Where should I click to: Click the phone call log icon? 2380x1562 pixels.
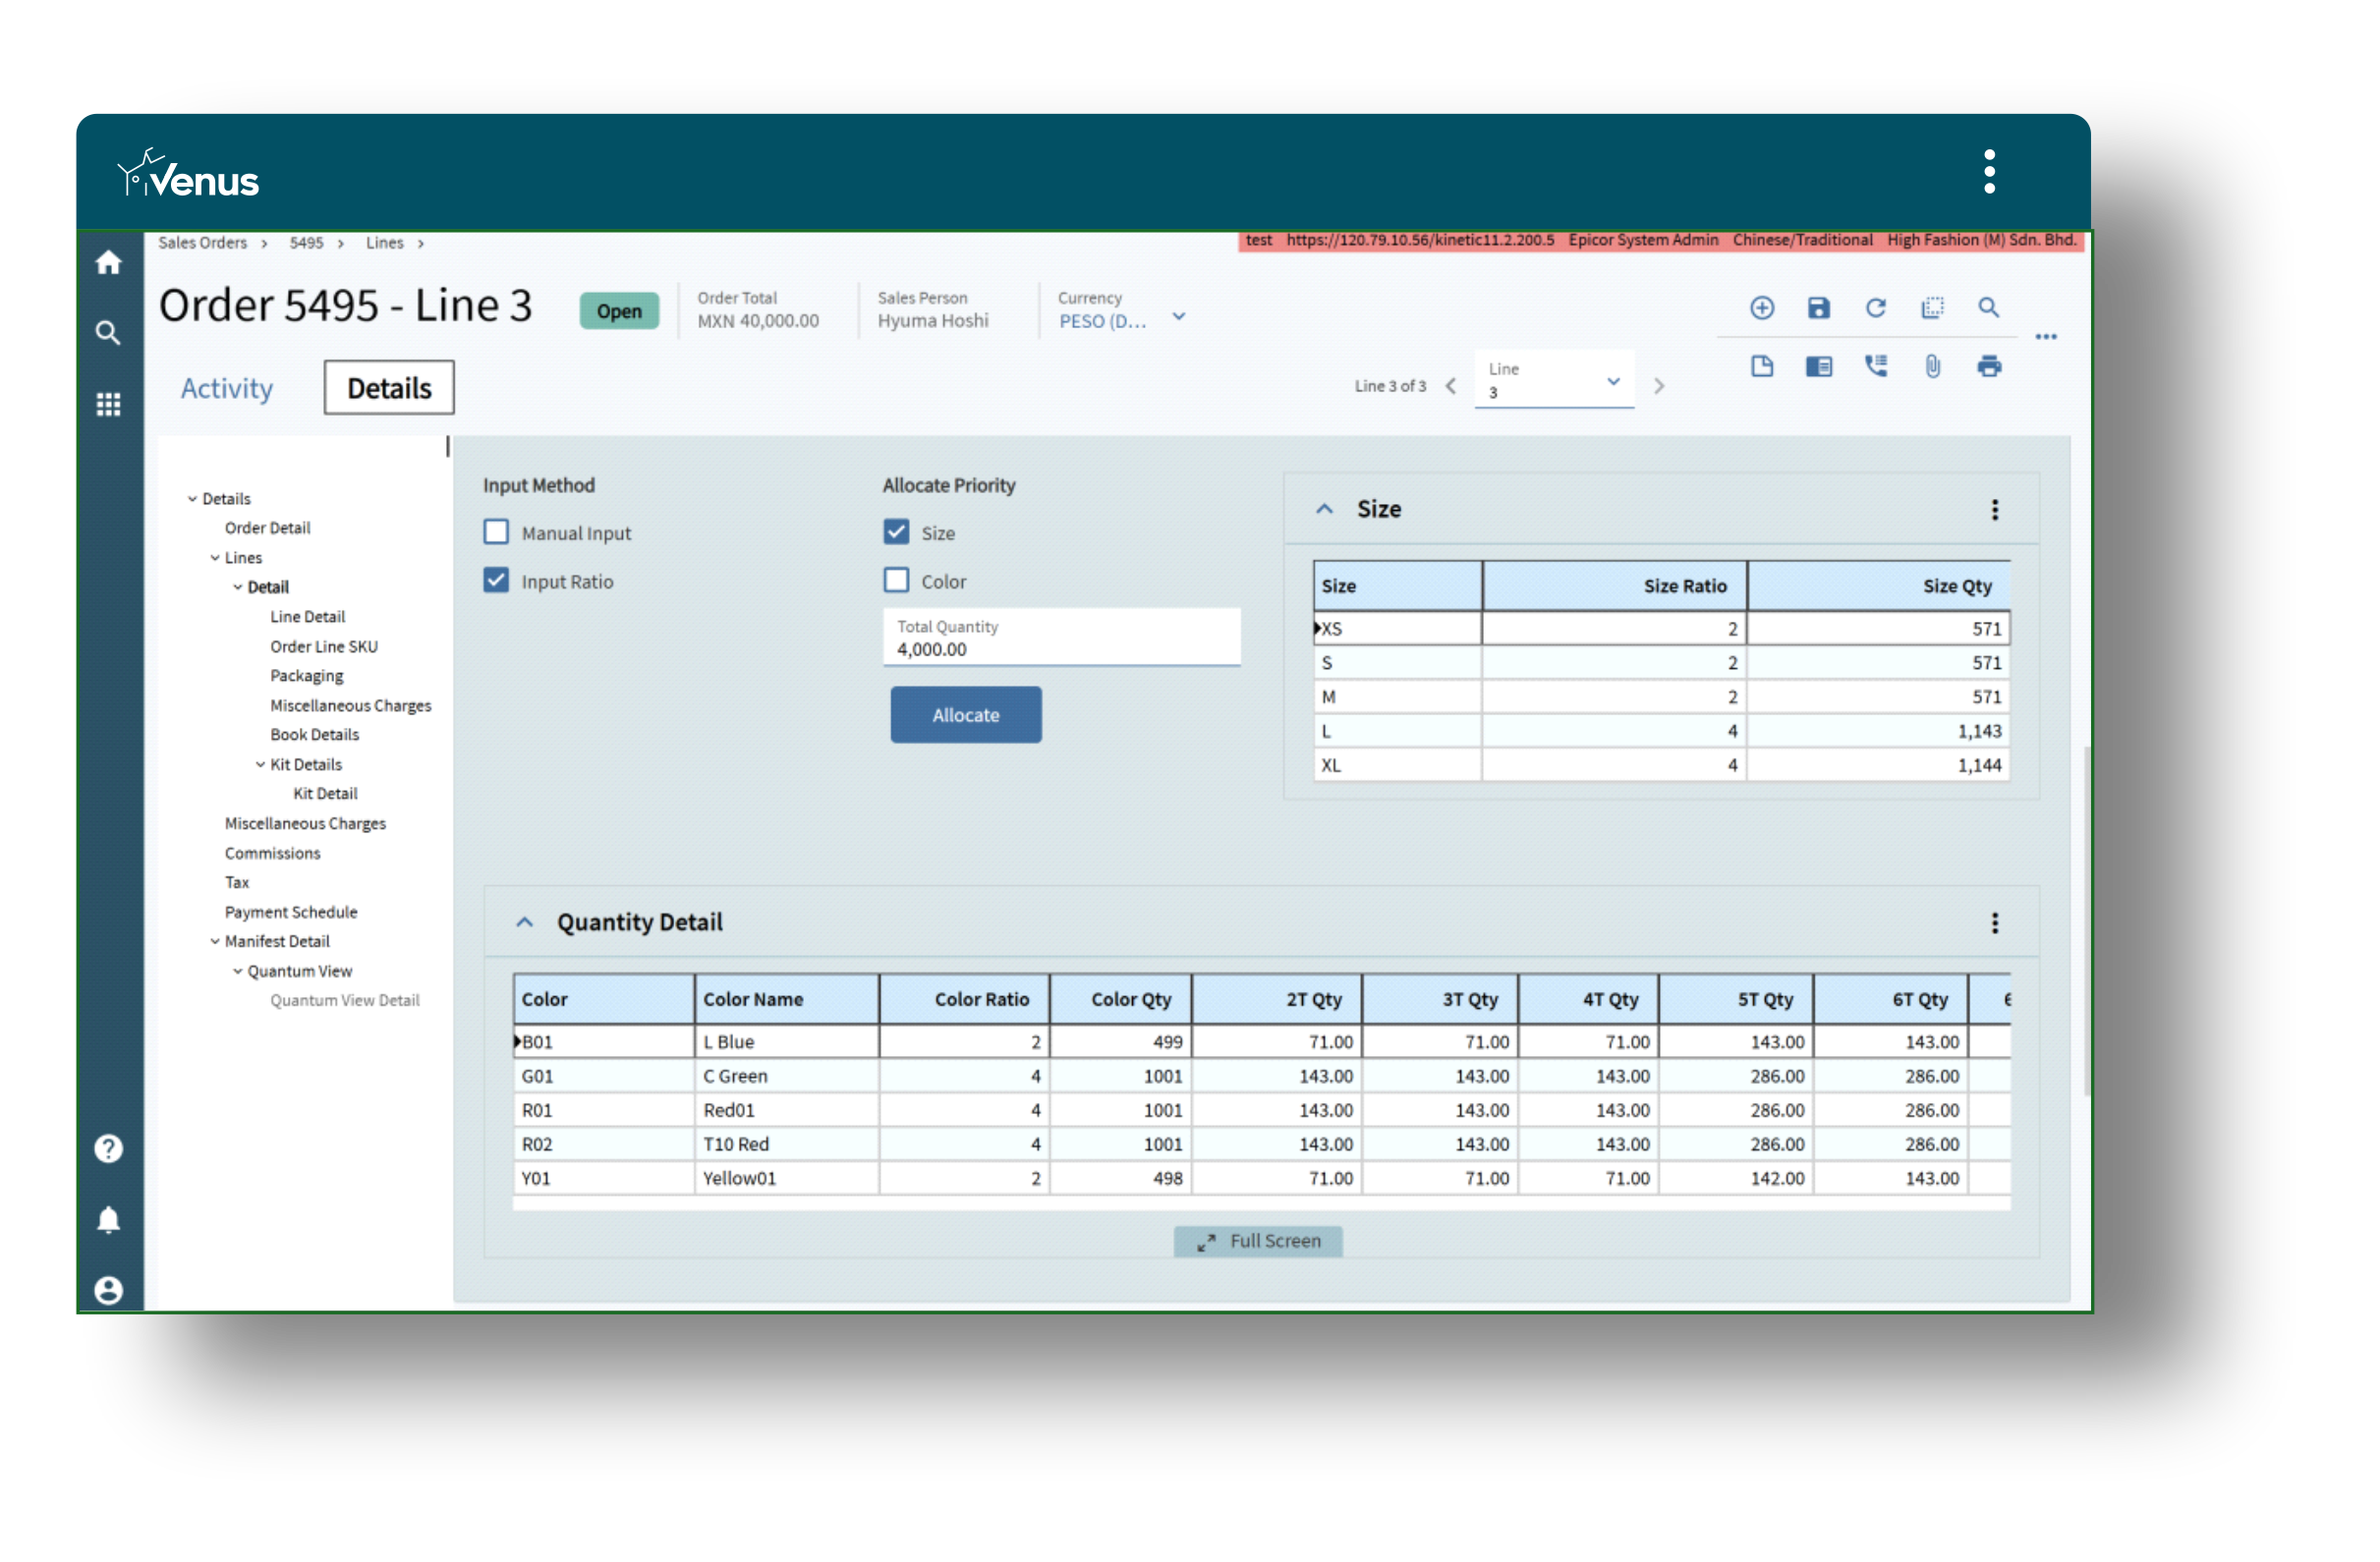(x=1875, y=366)
